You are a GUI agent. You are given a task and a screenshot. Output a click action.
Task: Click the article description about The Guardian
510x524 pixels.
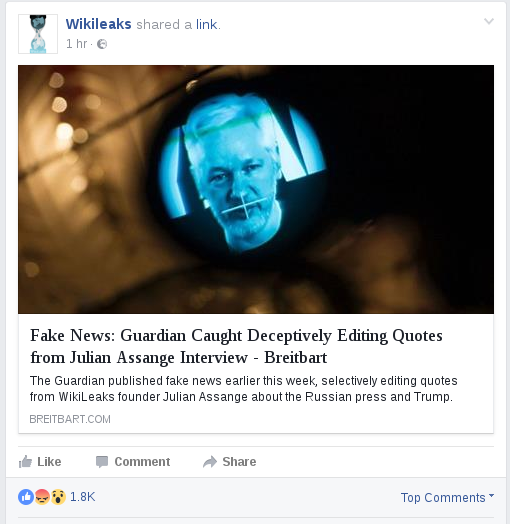point(244,389)
